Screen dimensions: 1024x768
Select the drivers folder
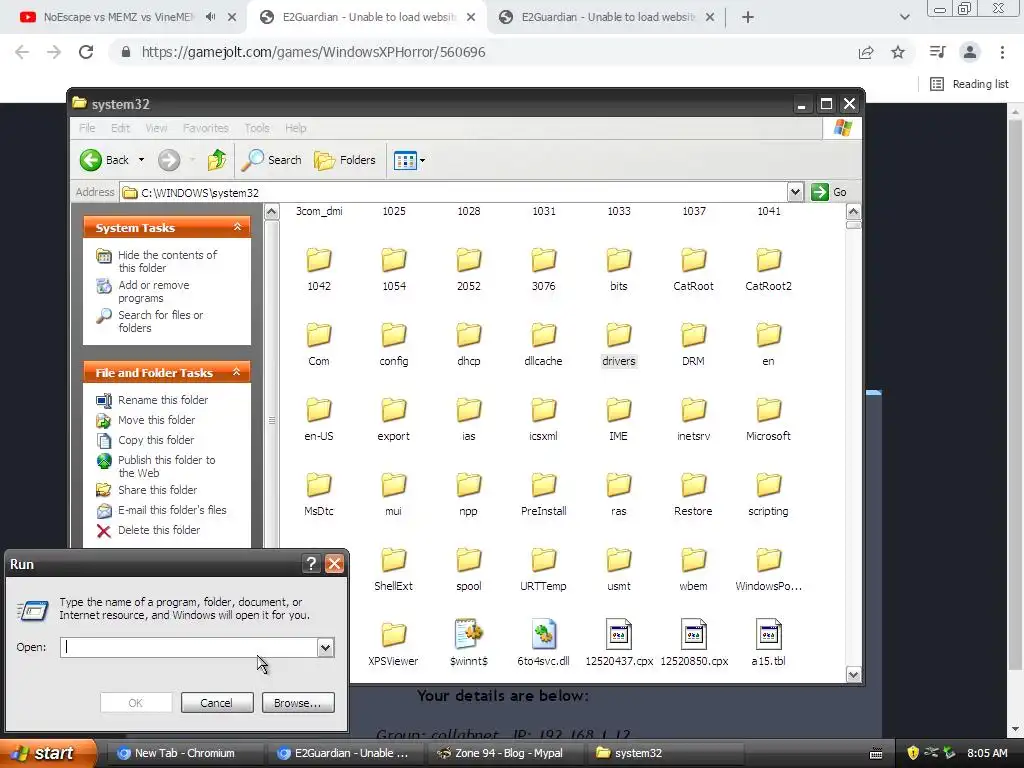tap(618, 345)
